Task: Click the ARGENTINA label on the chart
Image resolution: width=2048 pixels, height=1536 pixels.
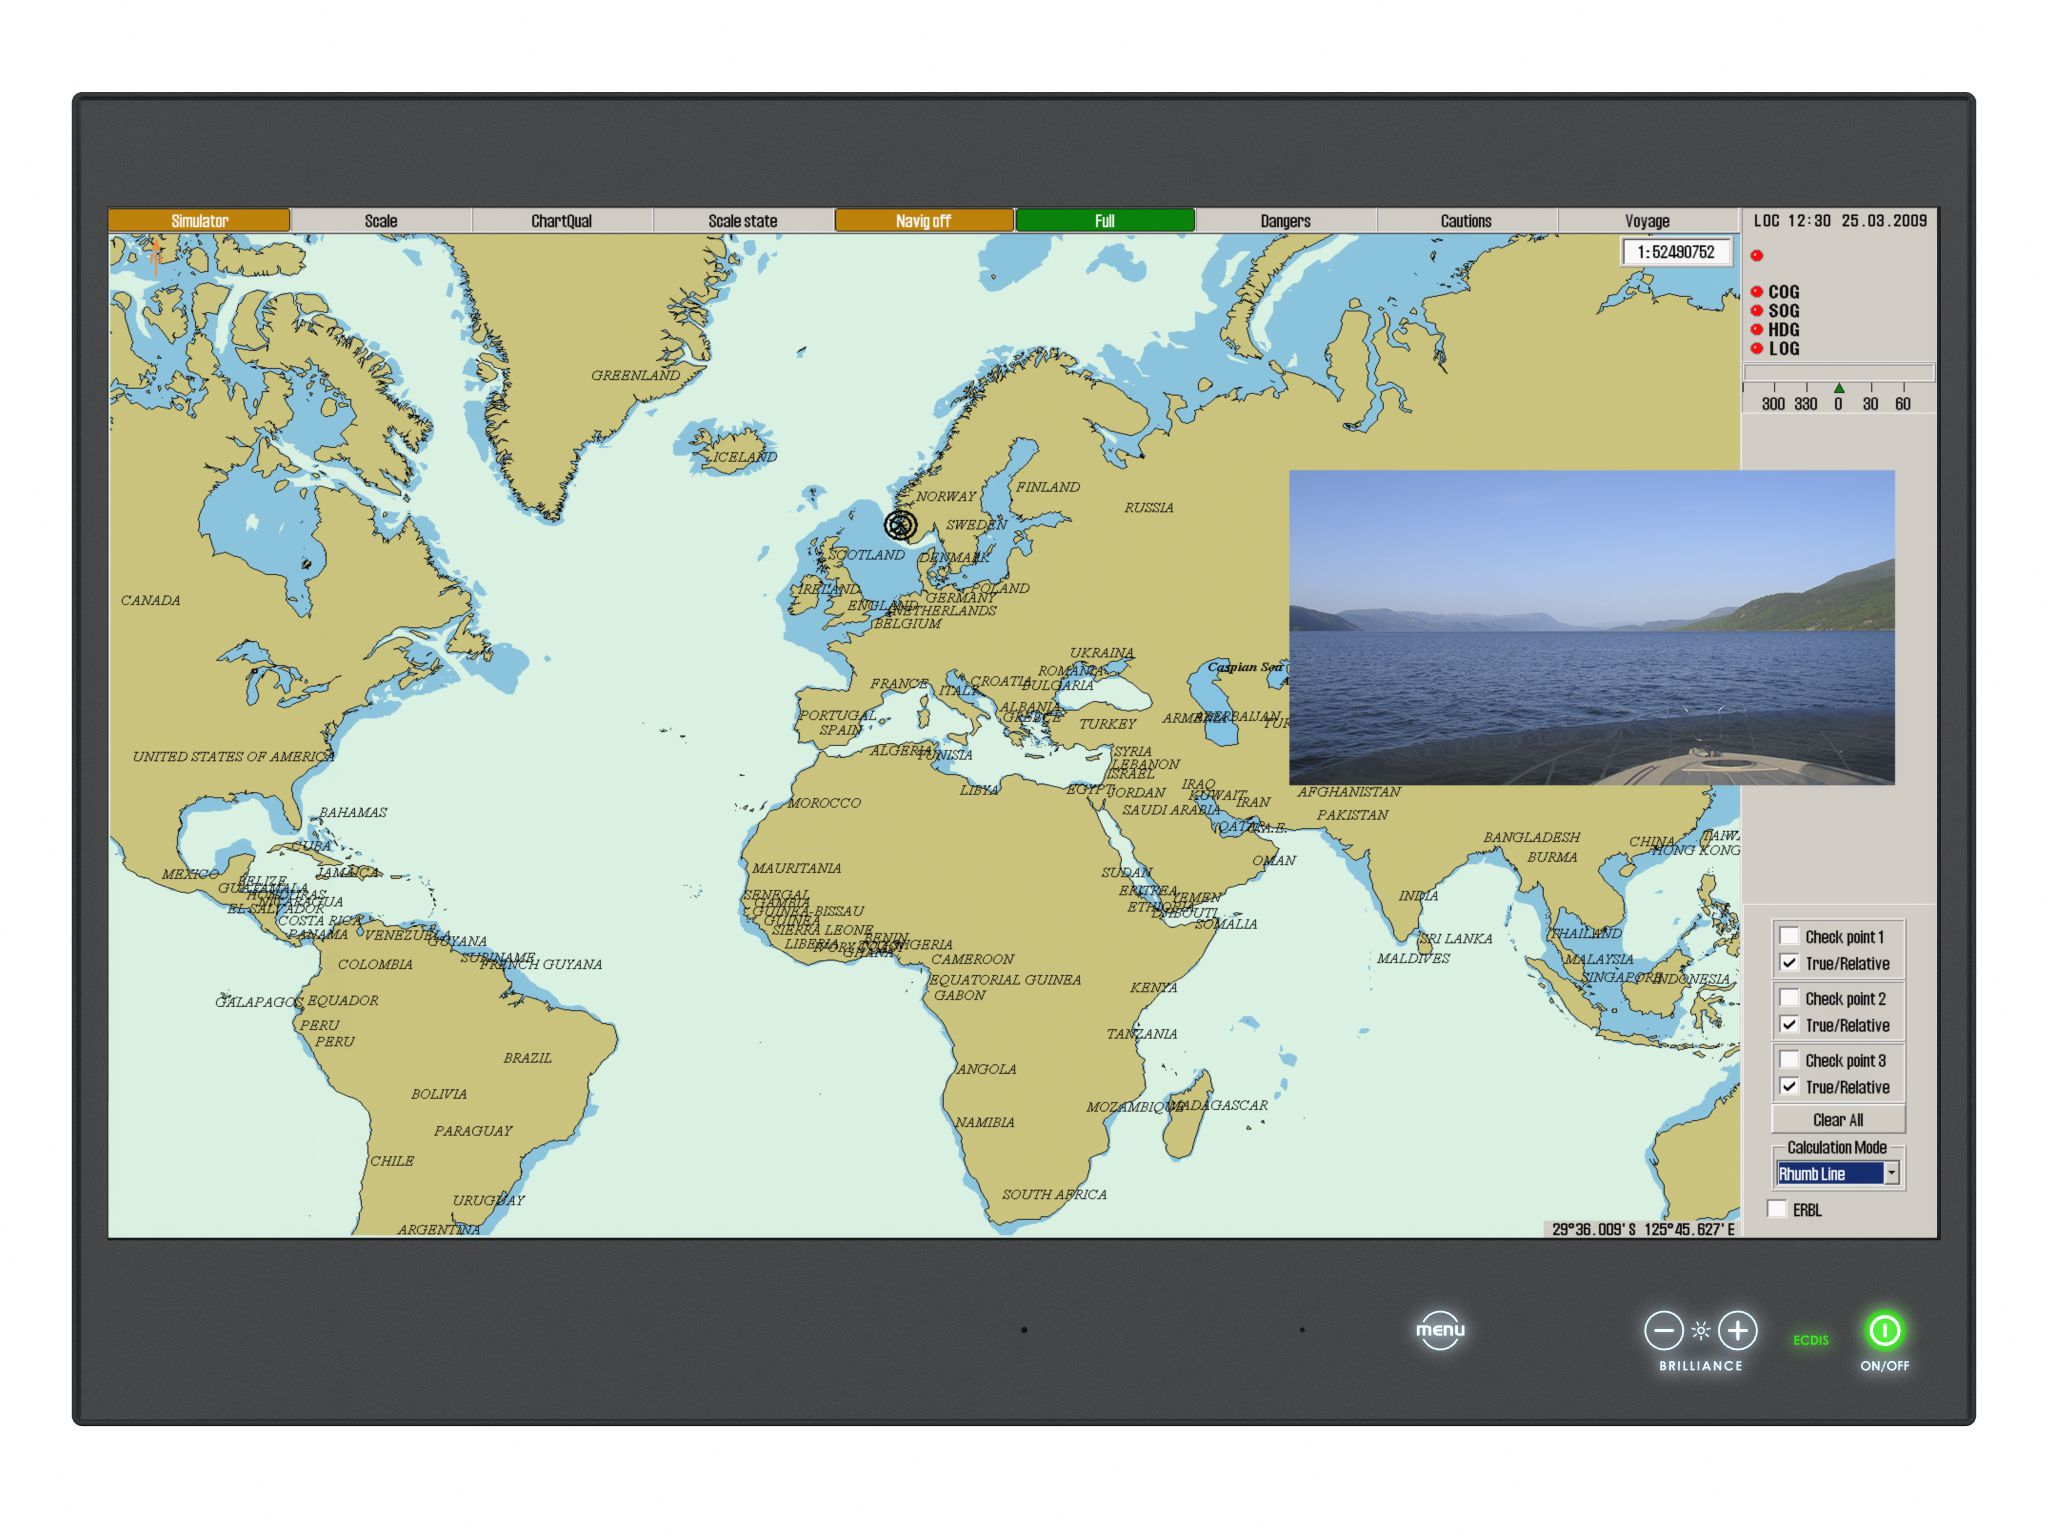Action: (438, 1229)
